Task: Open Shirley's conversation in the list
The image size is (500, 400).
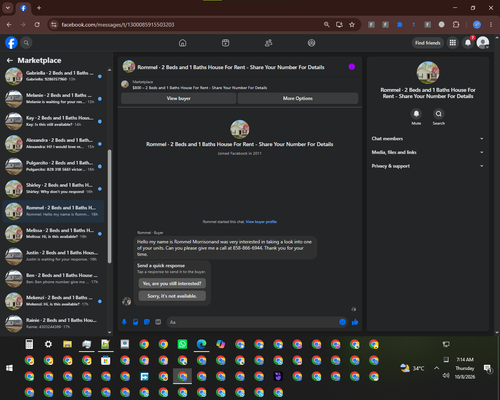Action: [53, 188]
